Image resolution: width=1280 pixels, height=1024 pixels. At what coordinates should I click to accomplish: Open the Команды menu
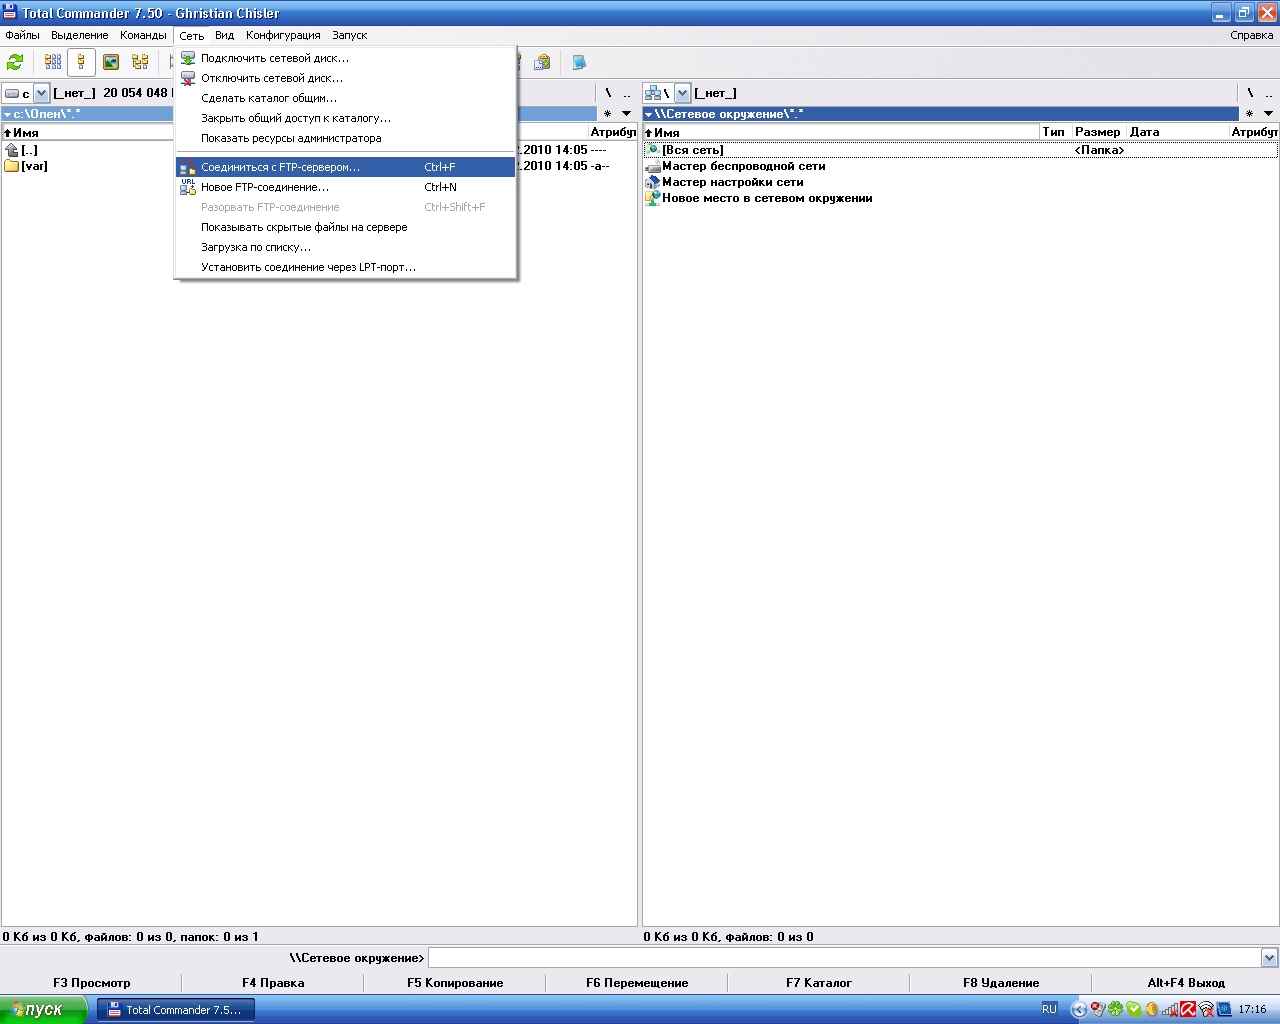click(x=143, y=35)
